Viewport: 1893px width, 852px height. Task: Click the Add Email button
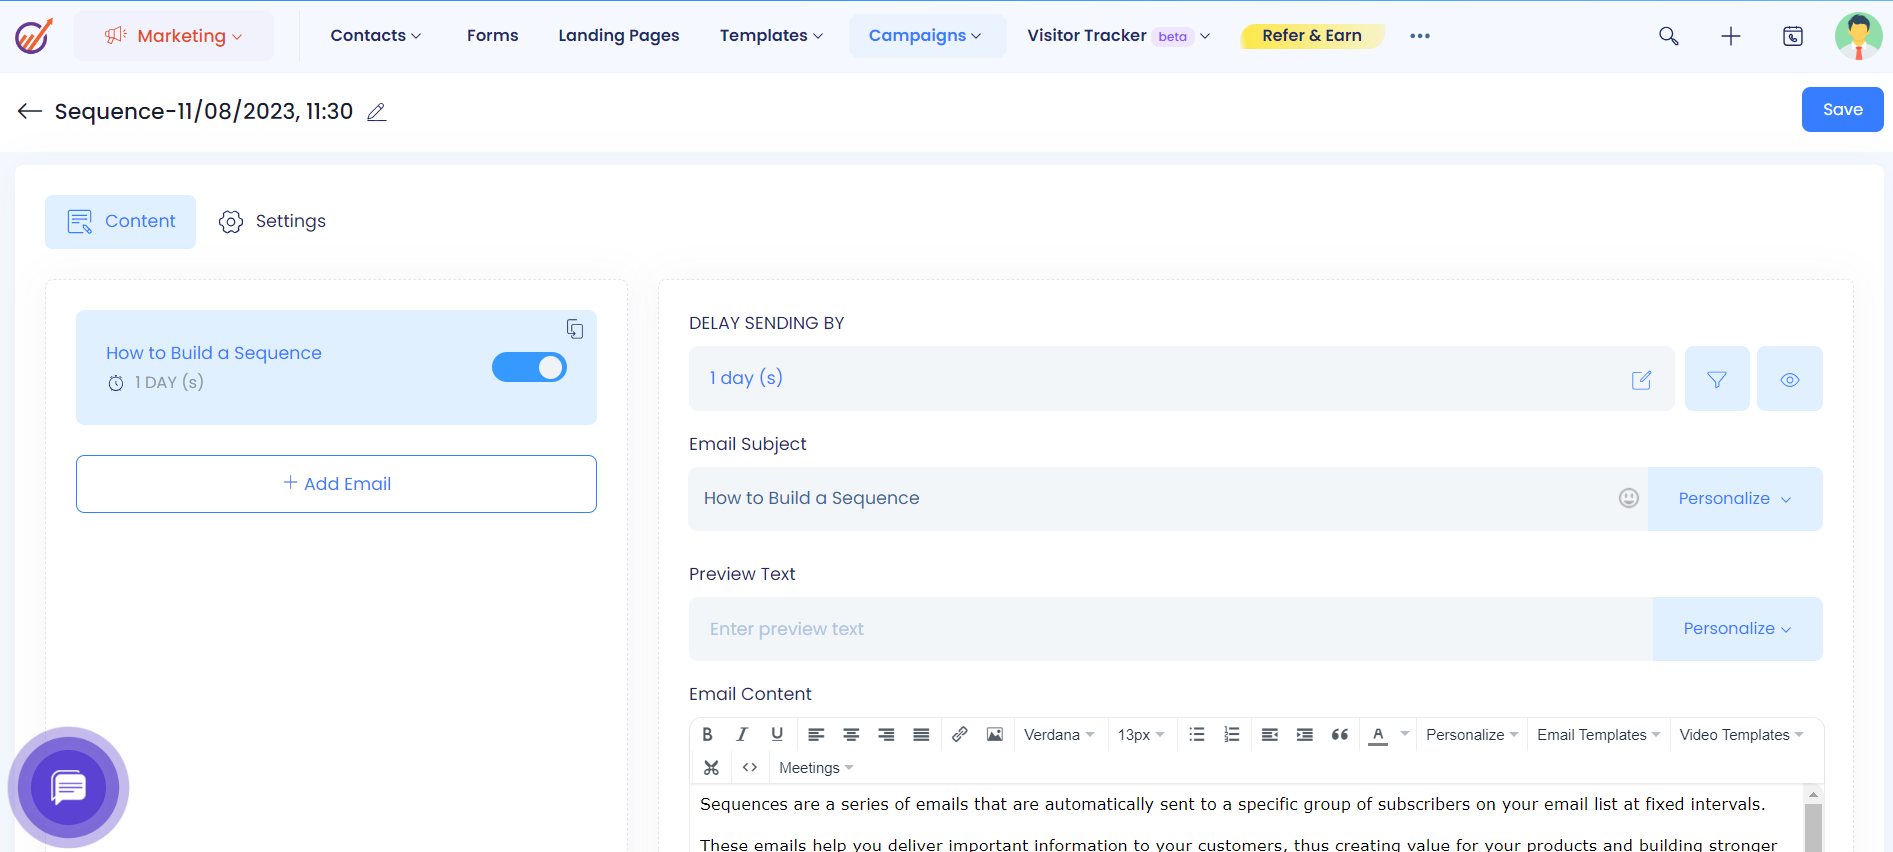pos(336,484)
